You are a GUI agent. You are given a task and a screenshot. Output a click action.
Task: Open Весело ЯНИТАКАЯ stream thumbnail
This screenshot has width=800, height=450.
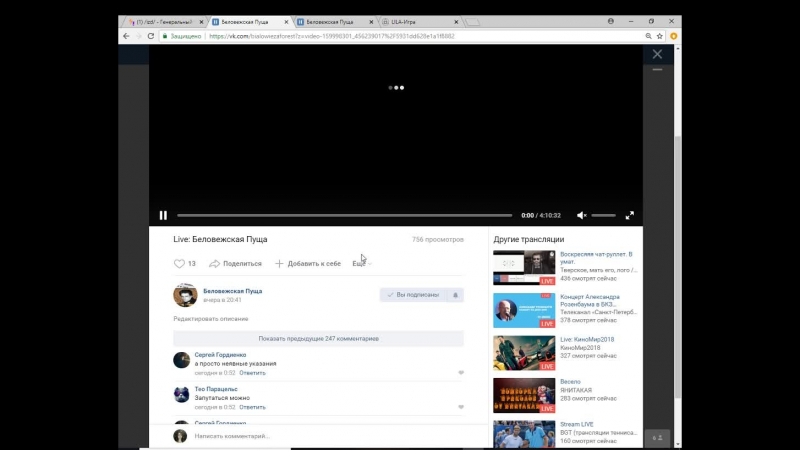point(524,395)
